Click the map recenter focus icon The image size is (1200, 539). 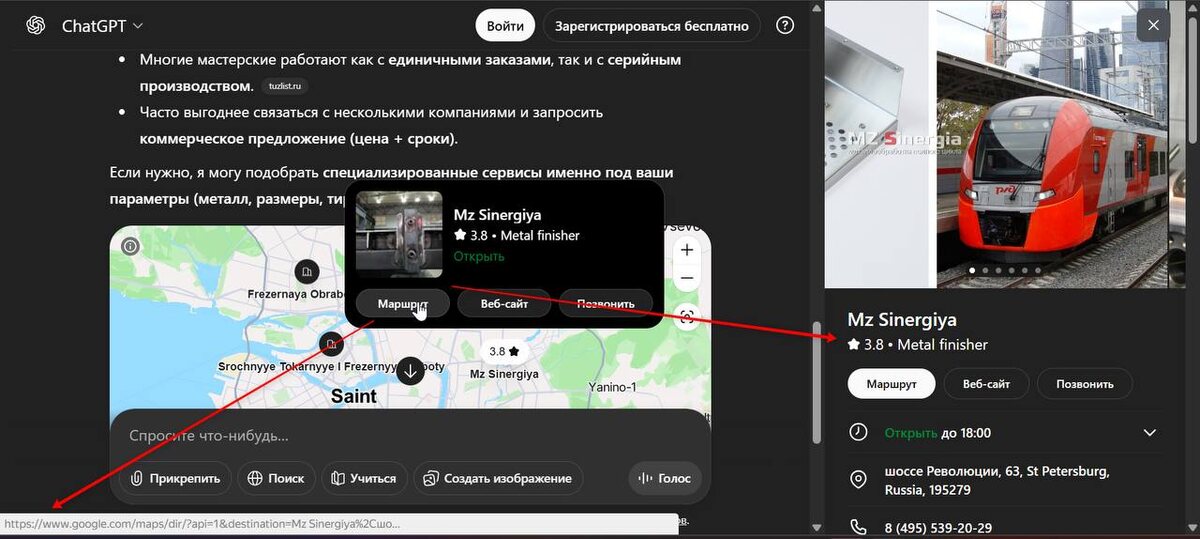click(x=687, y=317)
